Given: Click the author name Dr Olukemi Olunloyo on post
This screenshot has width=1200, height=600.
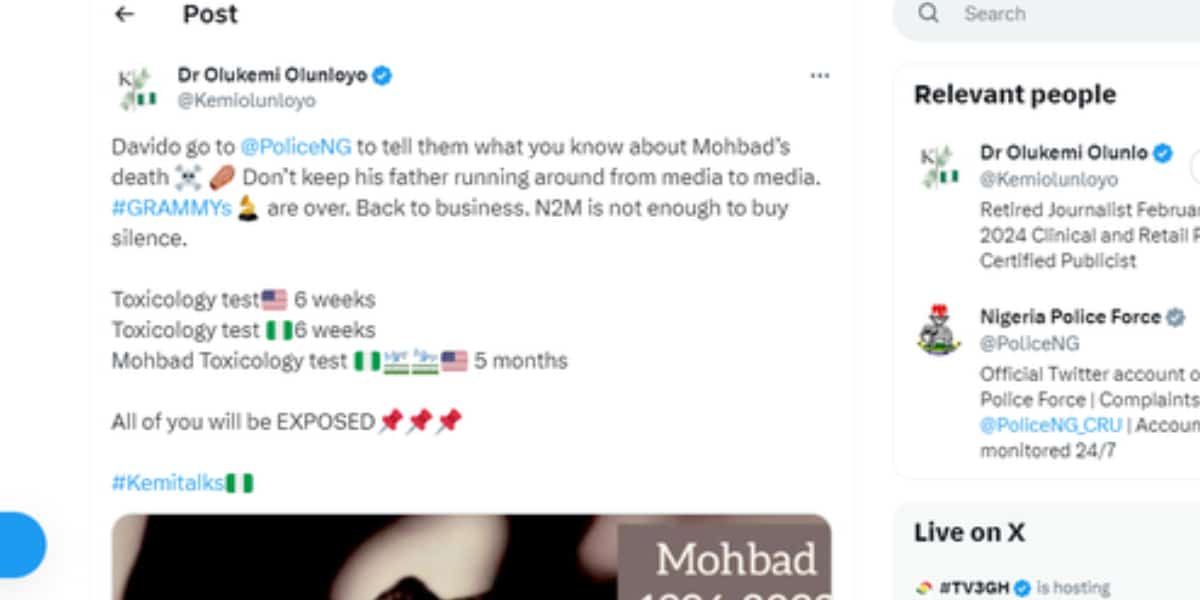Looking at the screenshot, I should 272,75.
